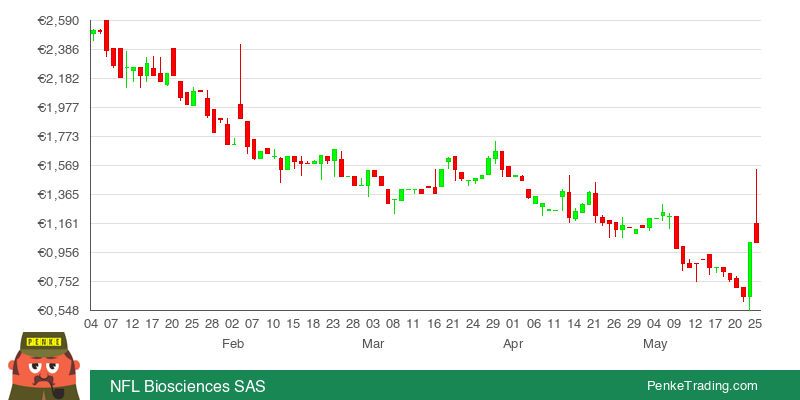Select the €1,365 price axis label
The image size is (800, 400).
coord(58,194)
